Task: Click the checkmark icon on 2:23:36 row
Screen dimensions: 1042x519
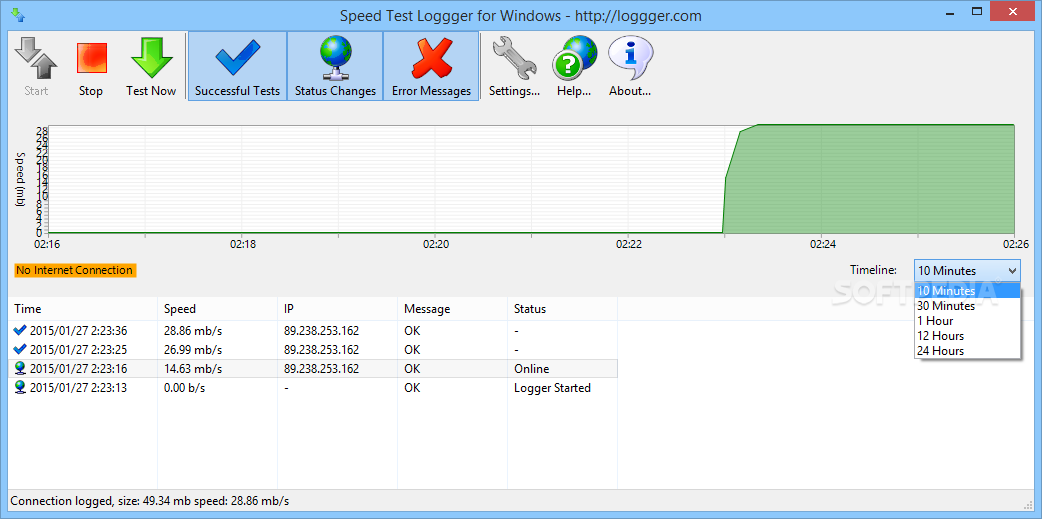Action: [x=20, y=330]
